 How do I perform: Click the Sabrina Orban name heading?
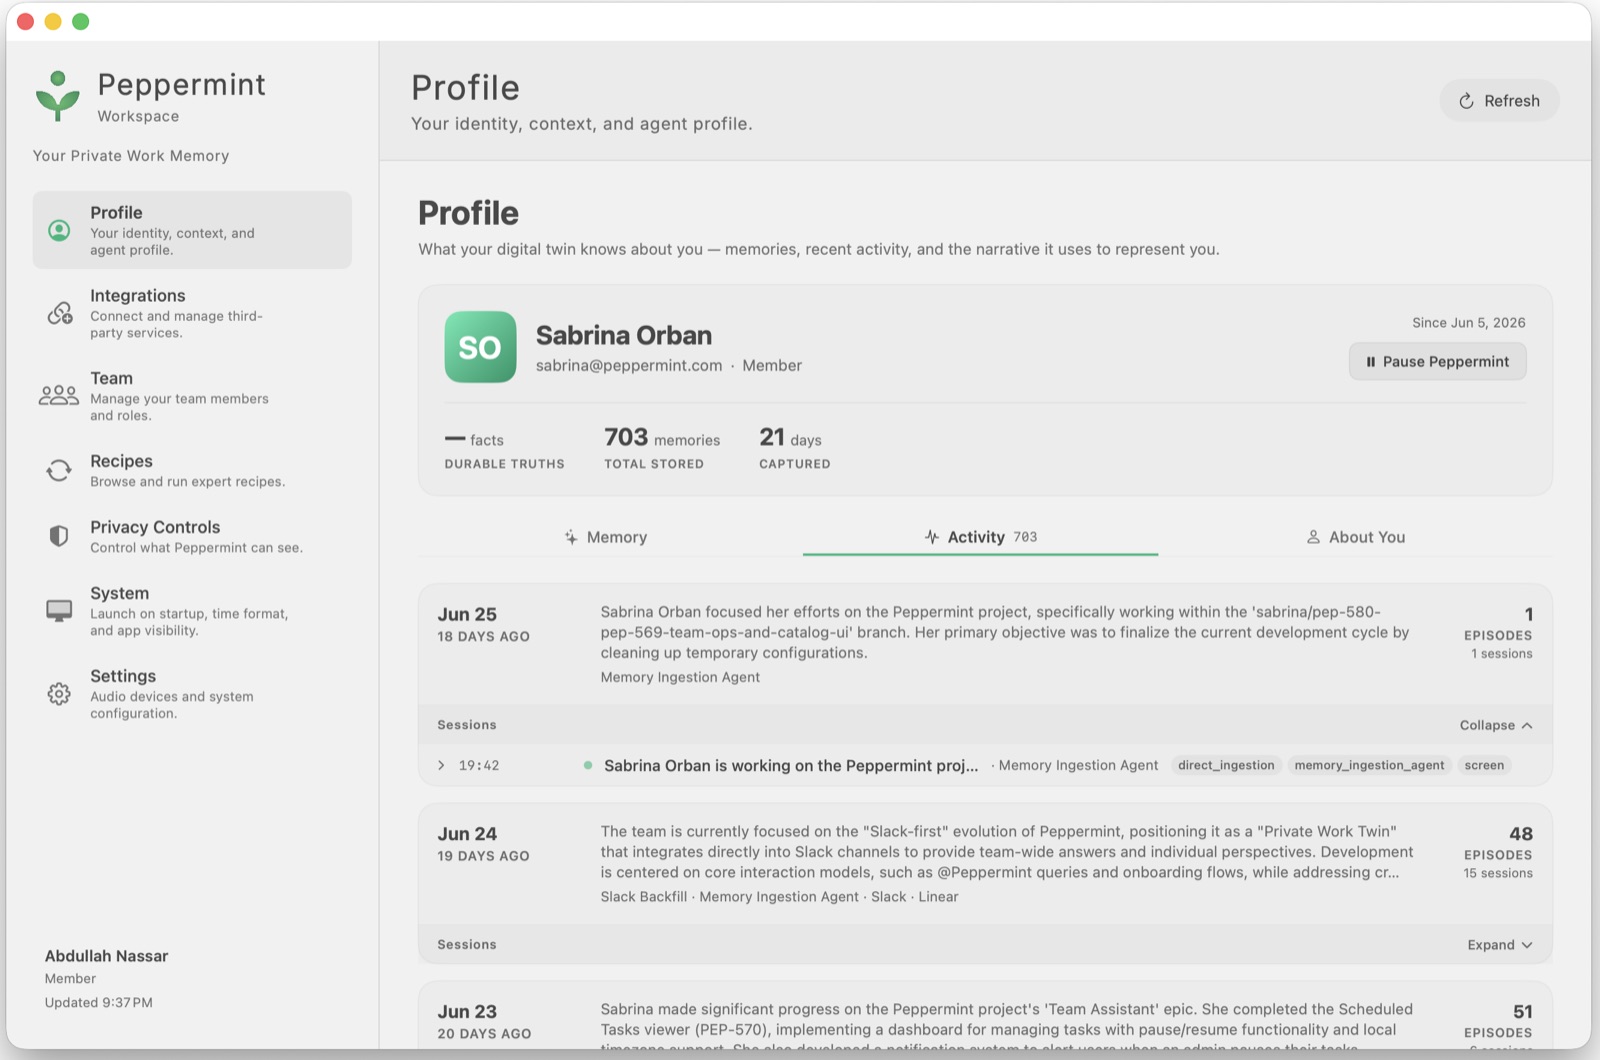pos(624,335)
